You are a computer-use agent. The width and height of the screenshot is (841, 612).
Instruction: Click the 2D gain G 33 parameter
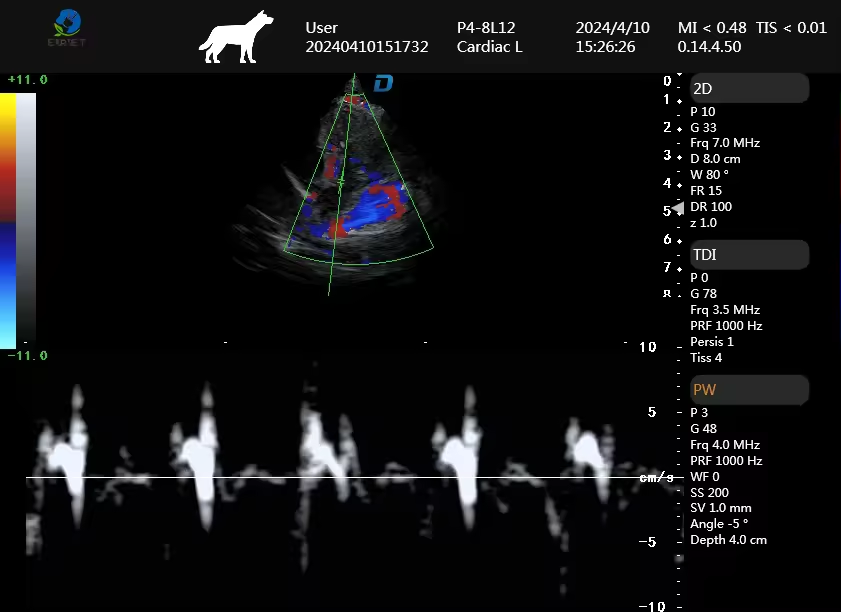click(703, 127)
